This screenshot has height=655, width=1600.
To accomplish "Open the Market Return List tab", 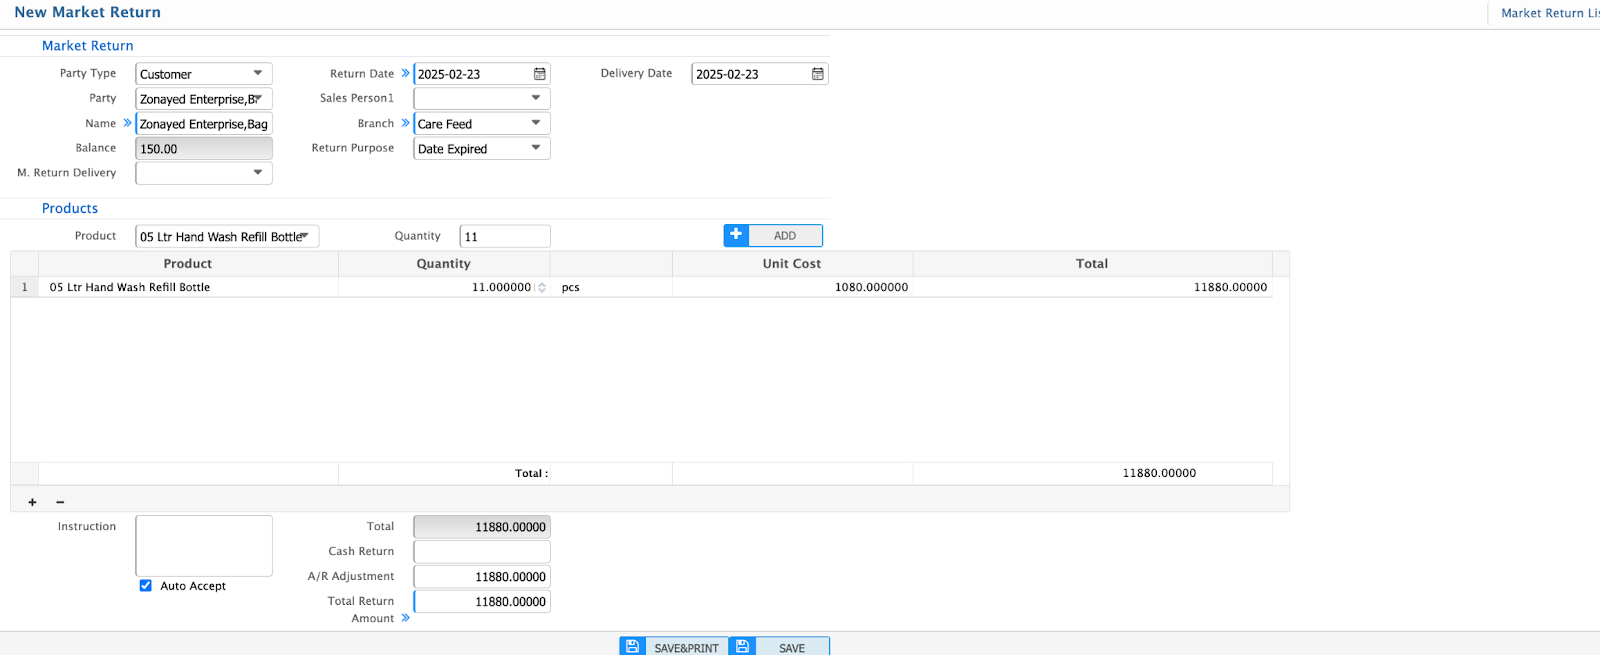I will 1548,13.
